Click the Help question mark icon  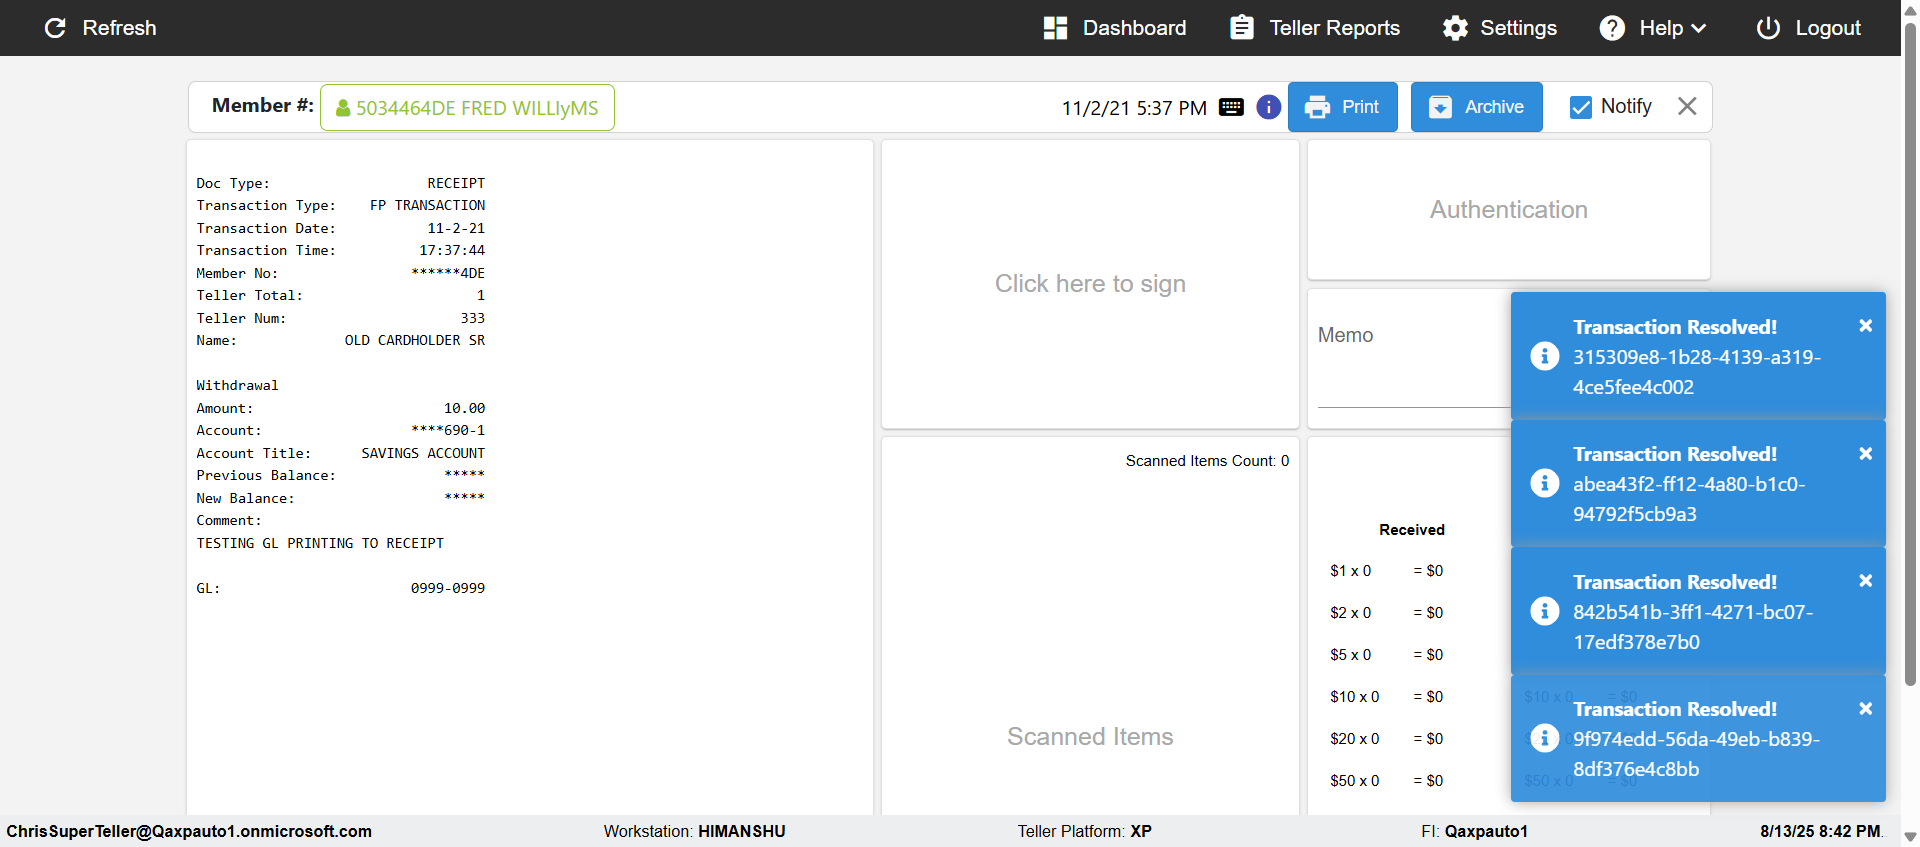[1612, 28]
